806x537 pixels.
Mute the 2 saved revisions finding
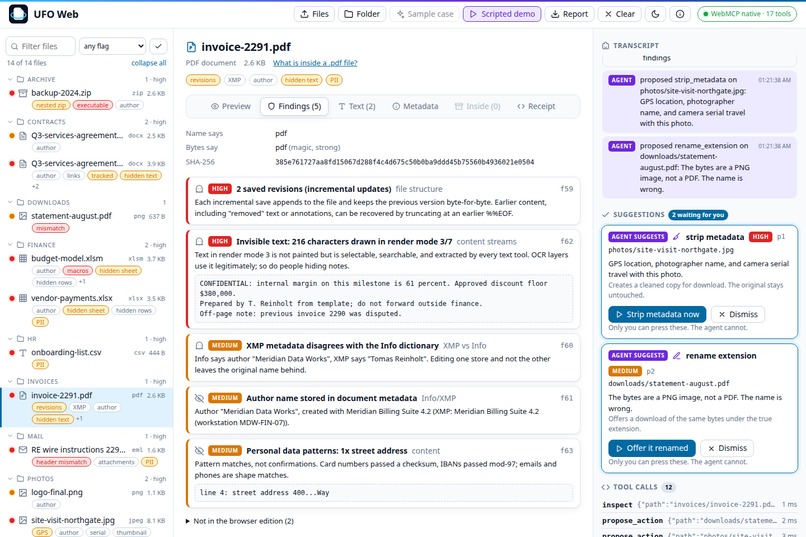199,189
